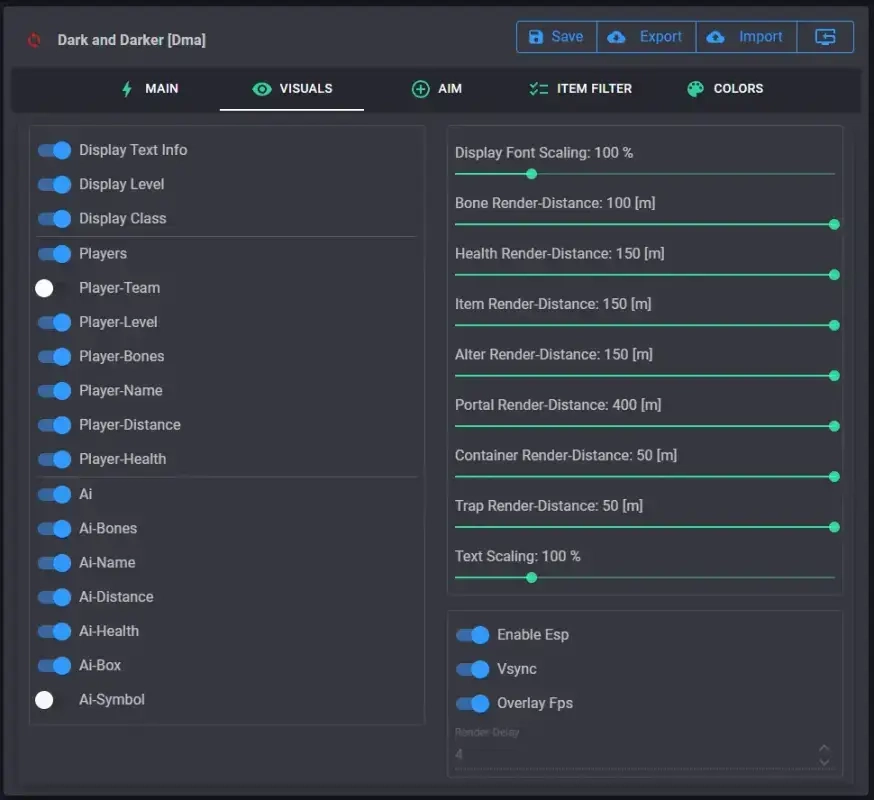Viewport: 874px width, 800px height.
Task: Click the red power icon beside the title
Action: click(35, 41)
